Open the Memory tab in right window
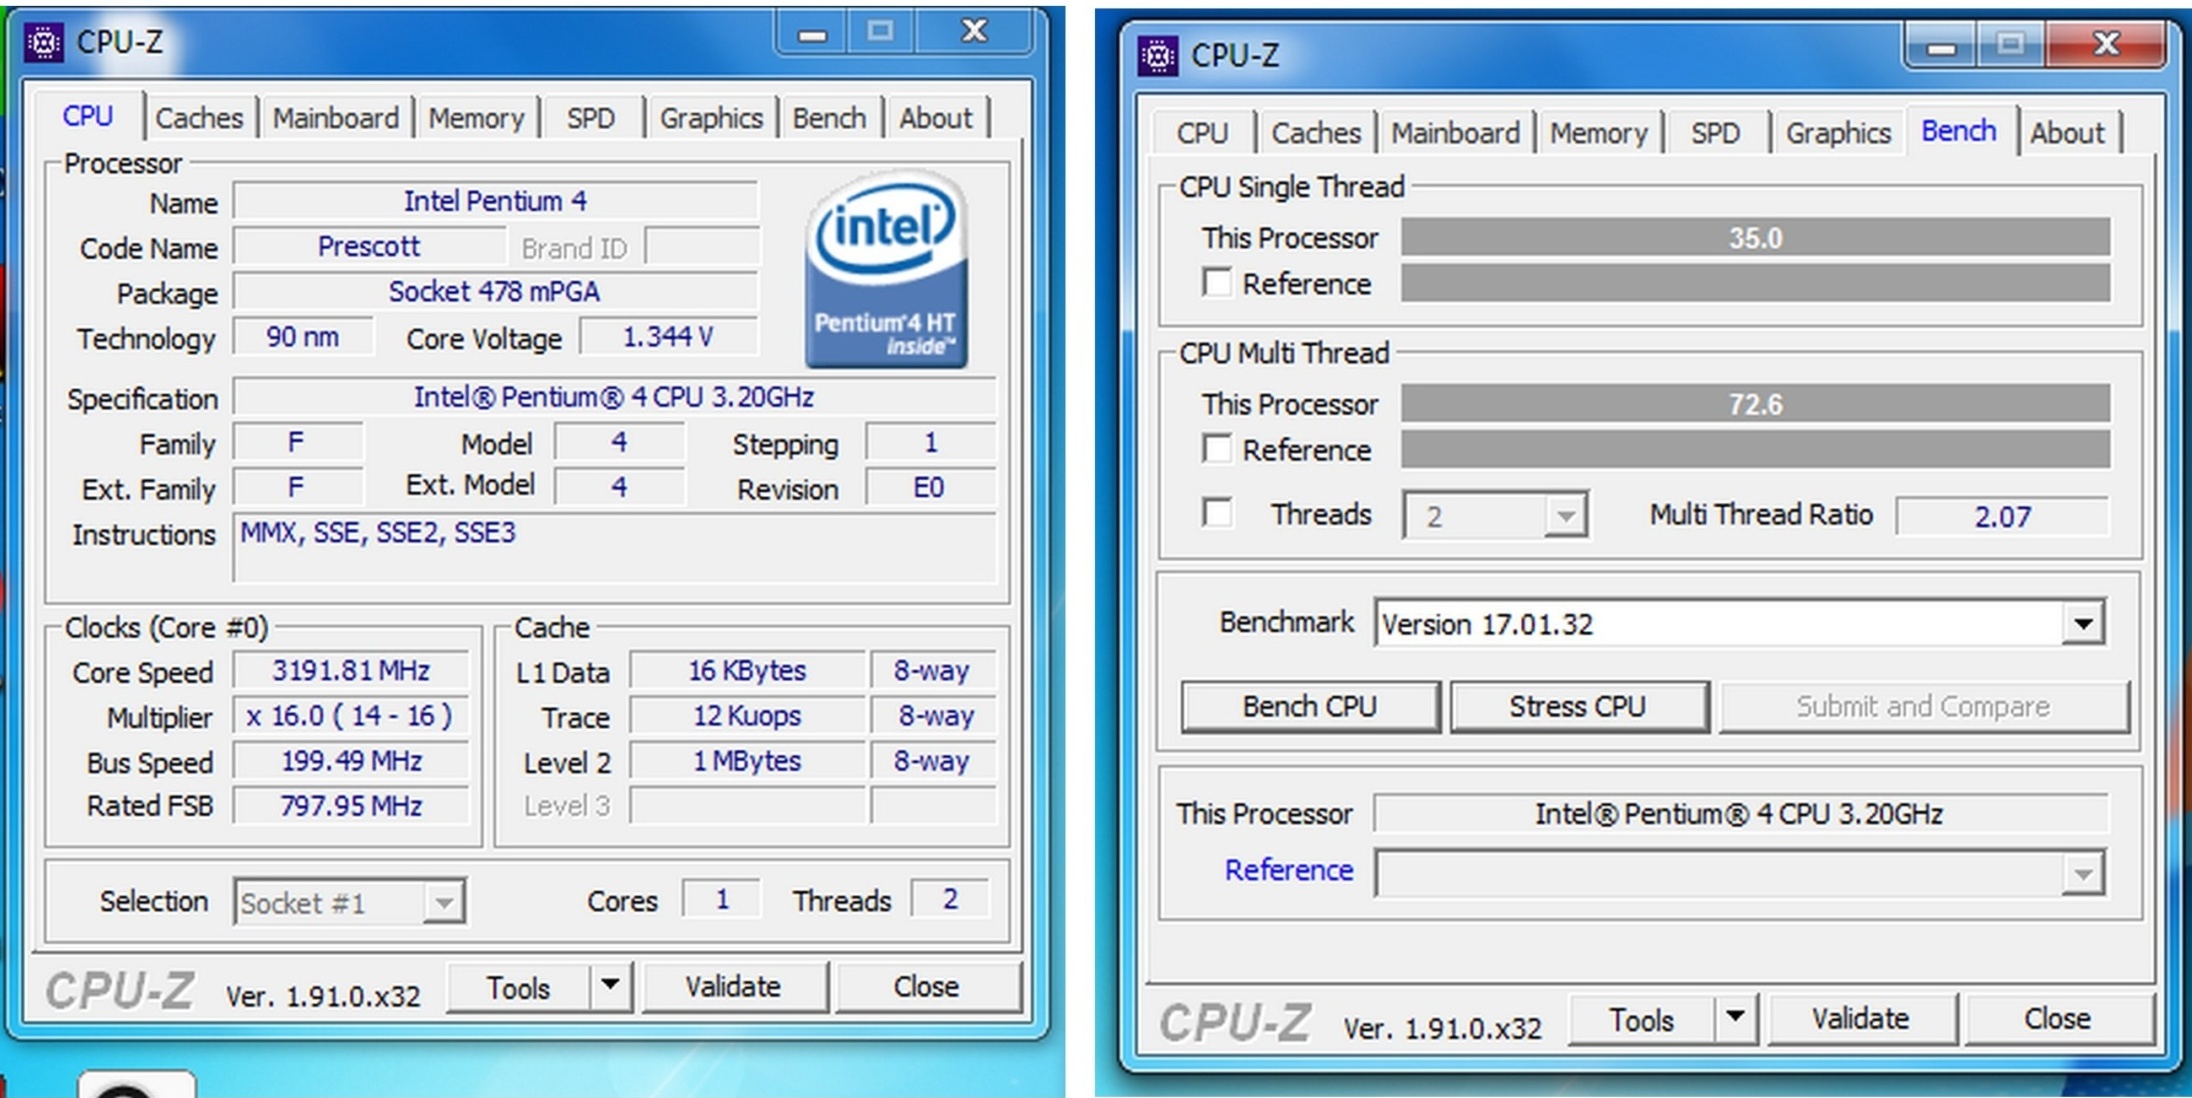 [x=1597, y=133]
